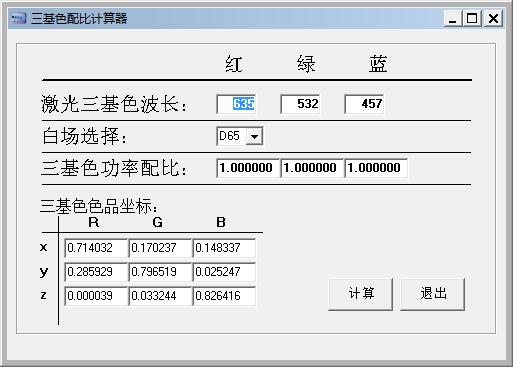Click the 退出 exit button

432,294
